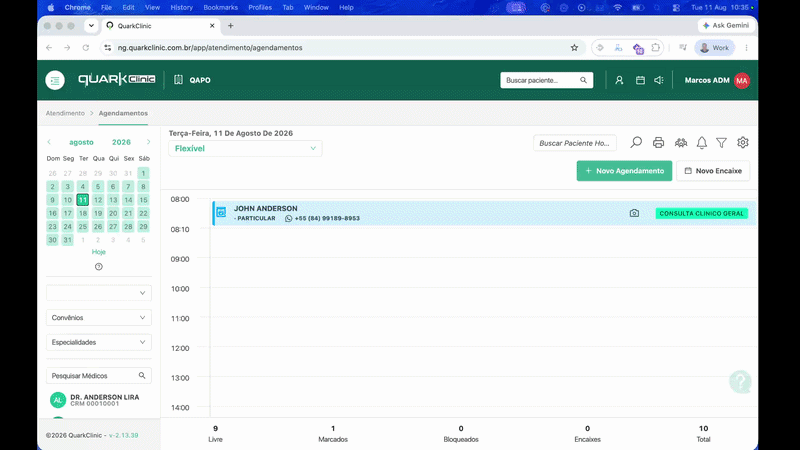Click the WhatsApp icon next to phone number
Viewport: 800px width, 450px height.
(x=288, y=218)
